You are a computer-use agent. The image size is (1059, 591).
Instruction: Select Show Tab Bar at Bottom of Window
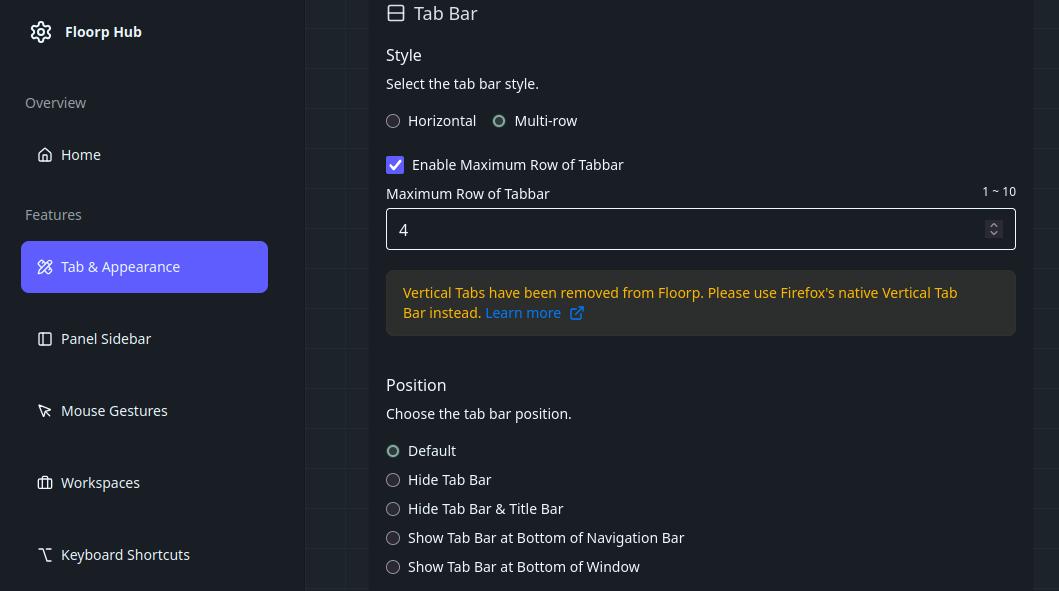(393, 567)
